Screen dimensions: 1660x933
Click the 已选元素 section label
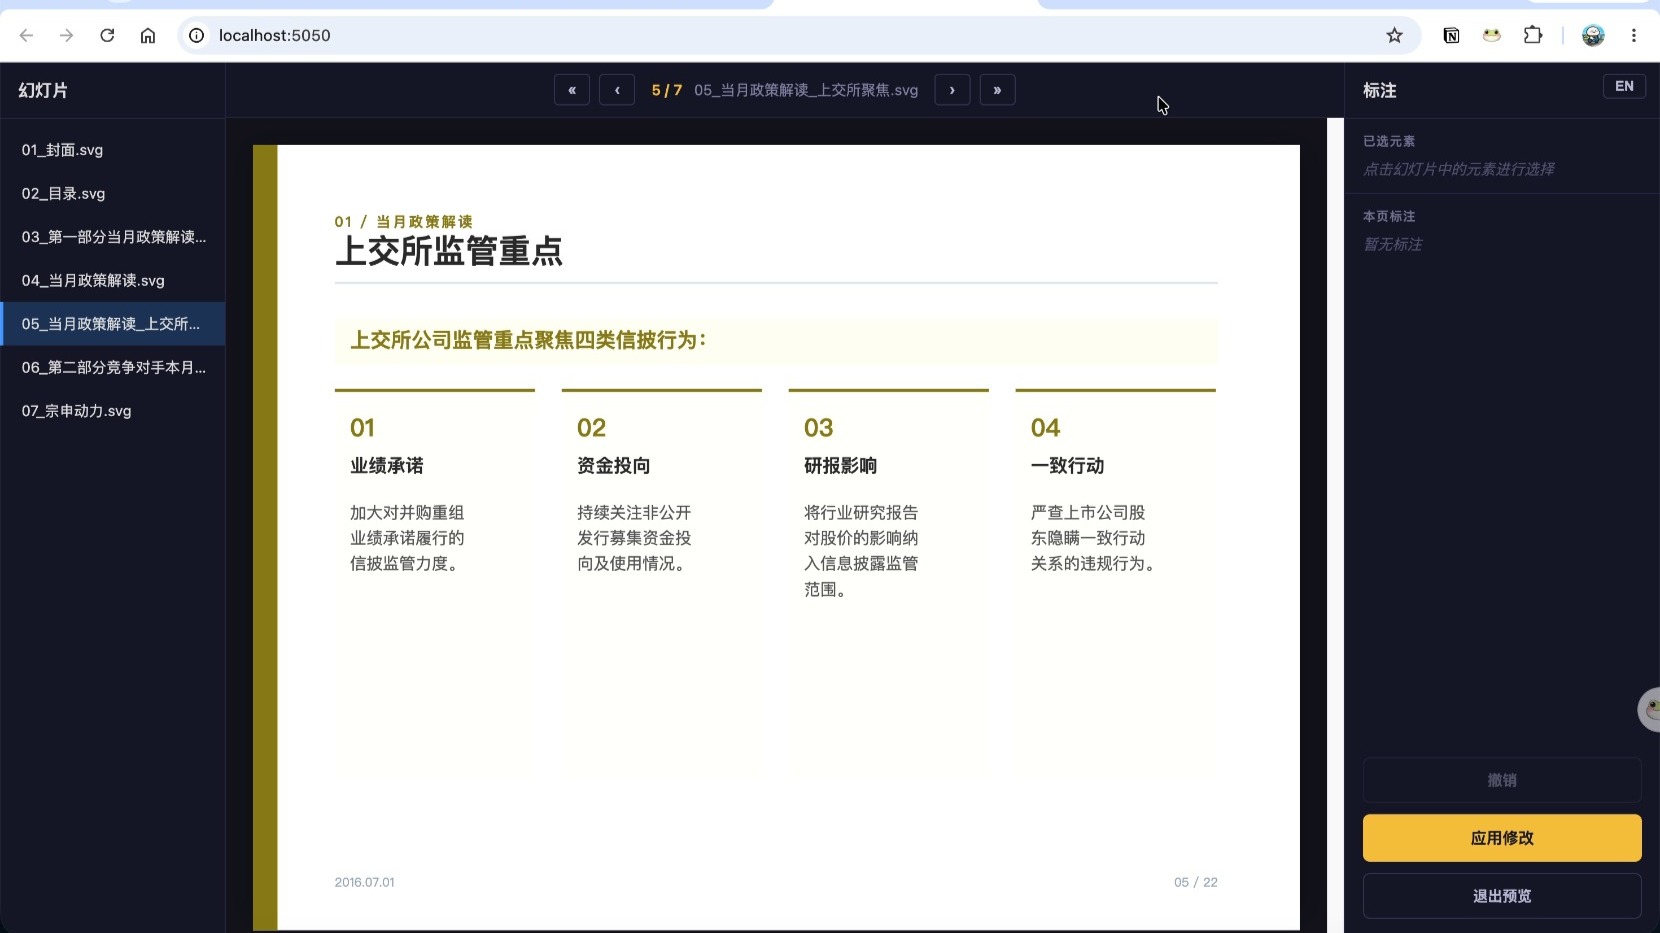coord(1388,141)
